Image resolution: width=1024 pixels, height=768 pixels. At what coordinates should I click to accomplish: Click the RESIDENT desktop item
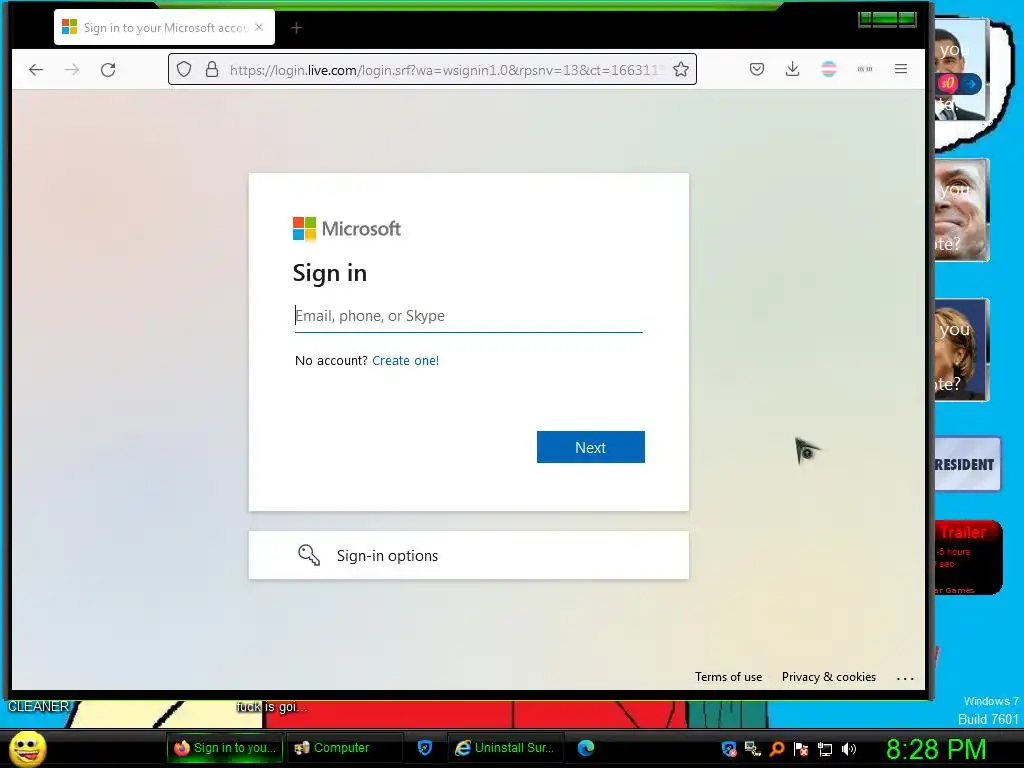[967, 464]
